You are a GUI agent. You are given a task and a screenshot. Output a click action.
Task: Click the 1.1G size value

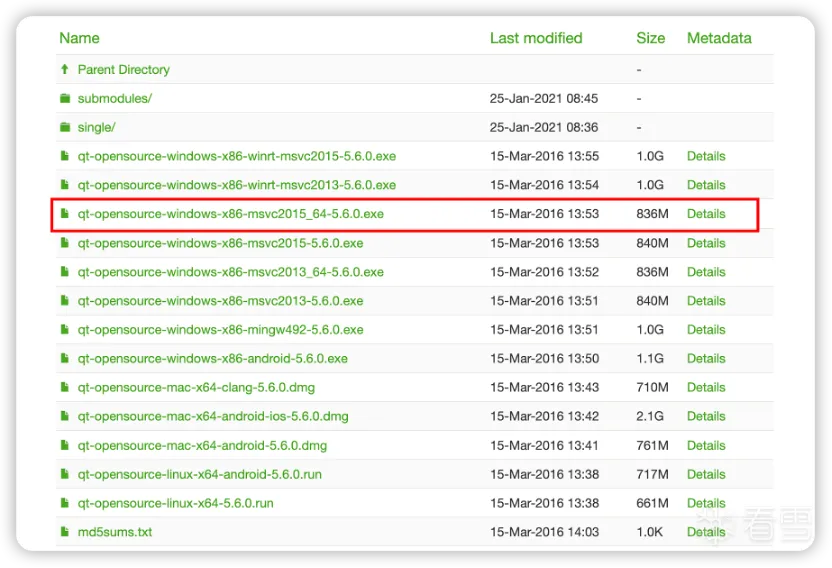pos(650,358)
